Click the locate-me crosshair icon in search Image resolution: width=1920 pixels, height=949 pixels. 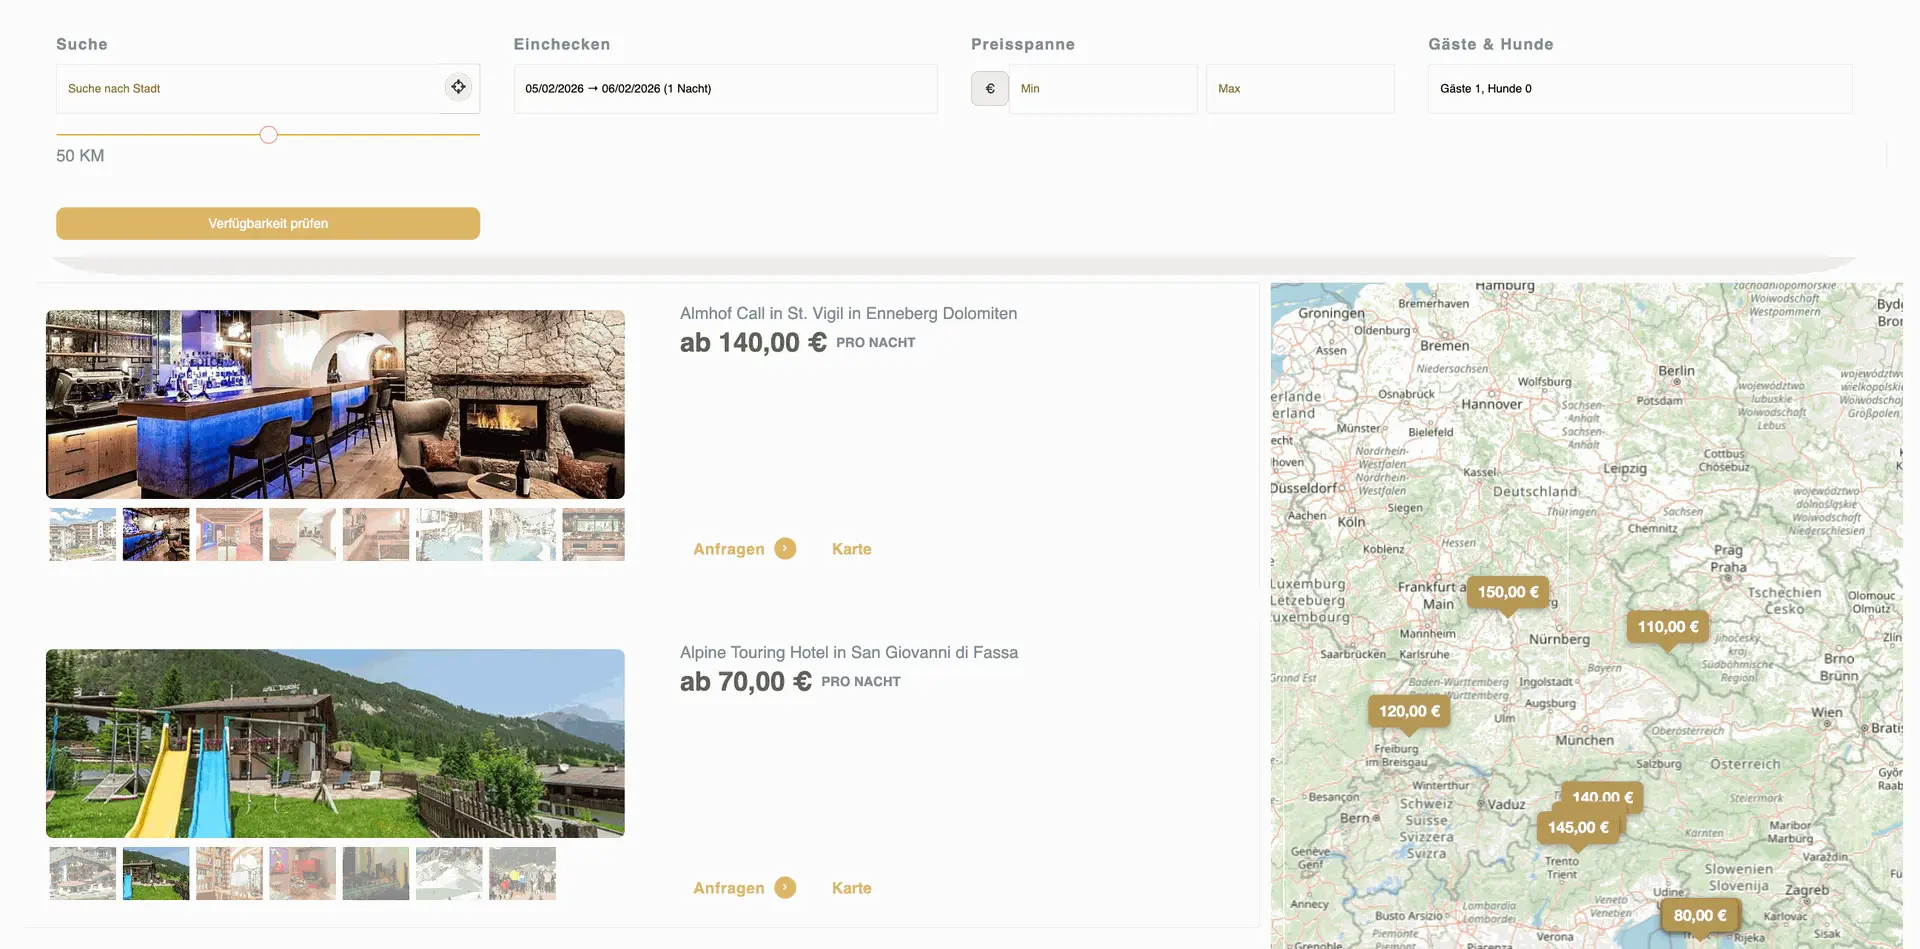point(458,87)
